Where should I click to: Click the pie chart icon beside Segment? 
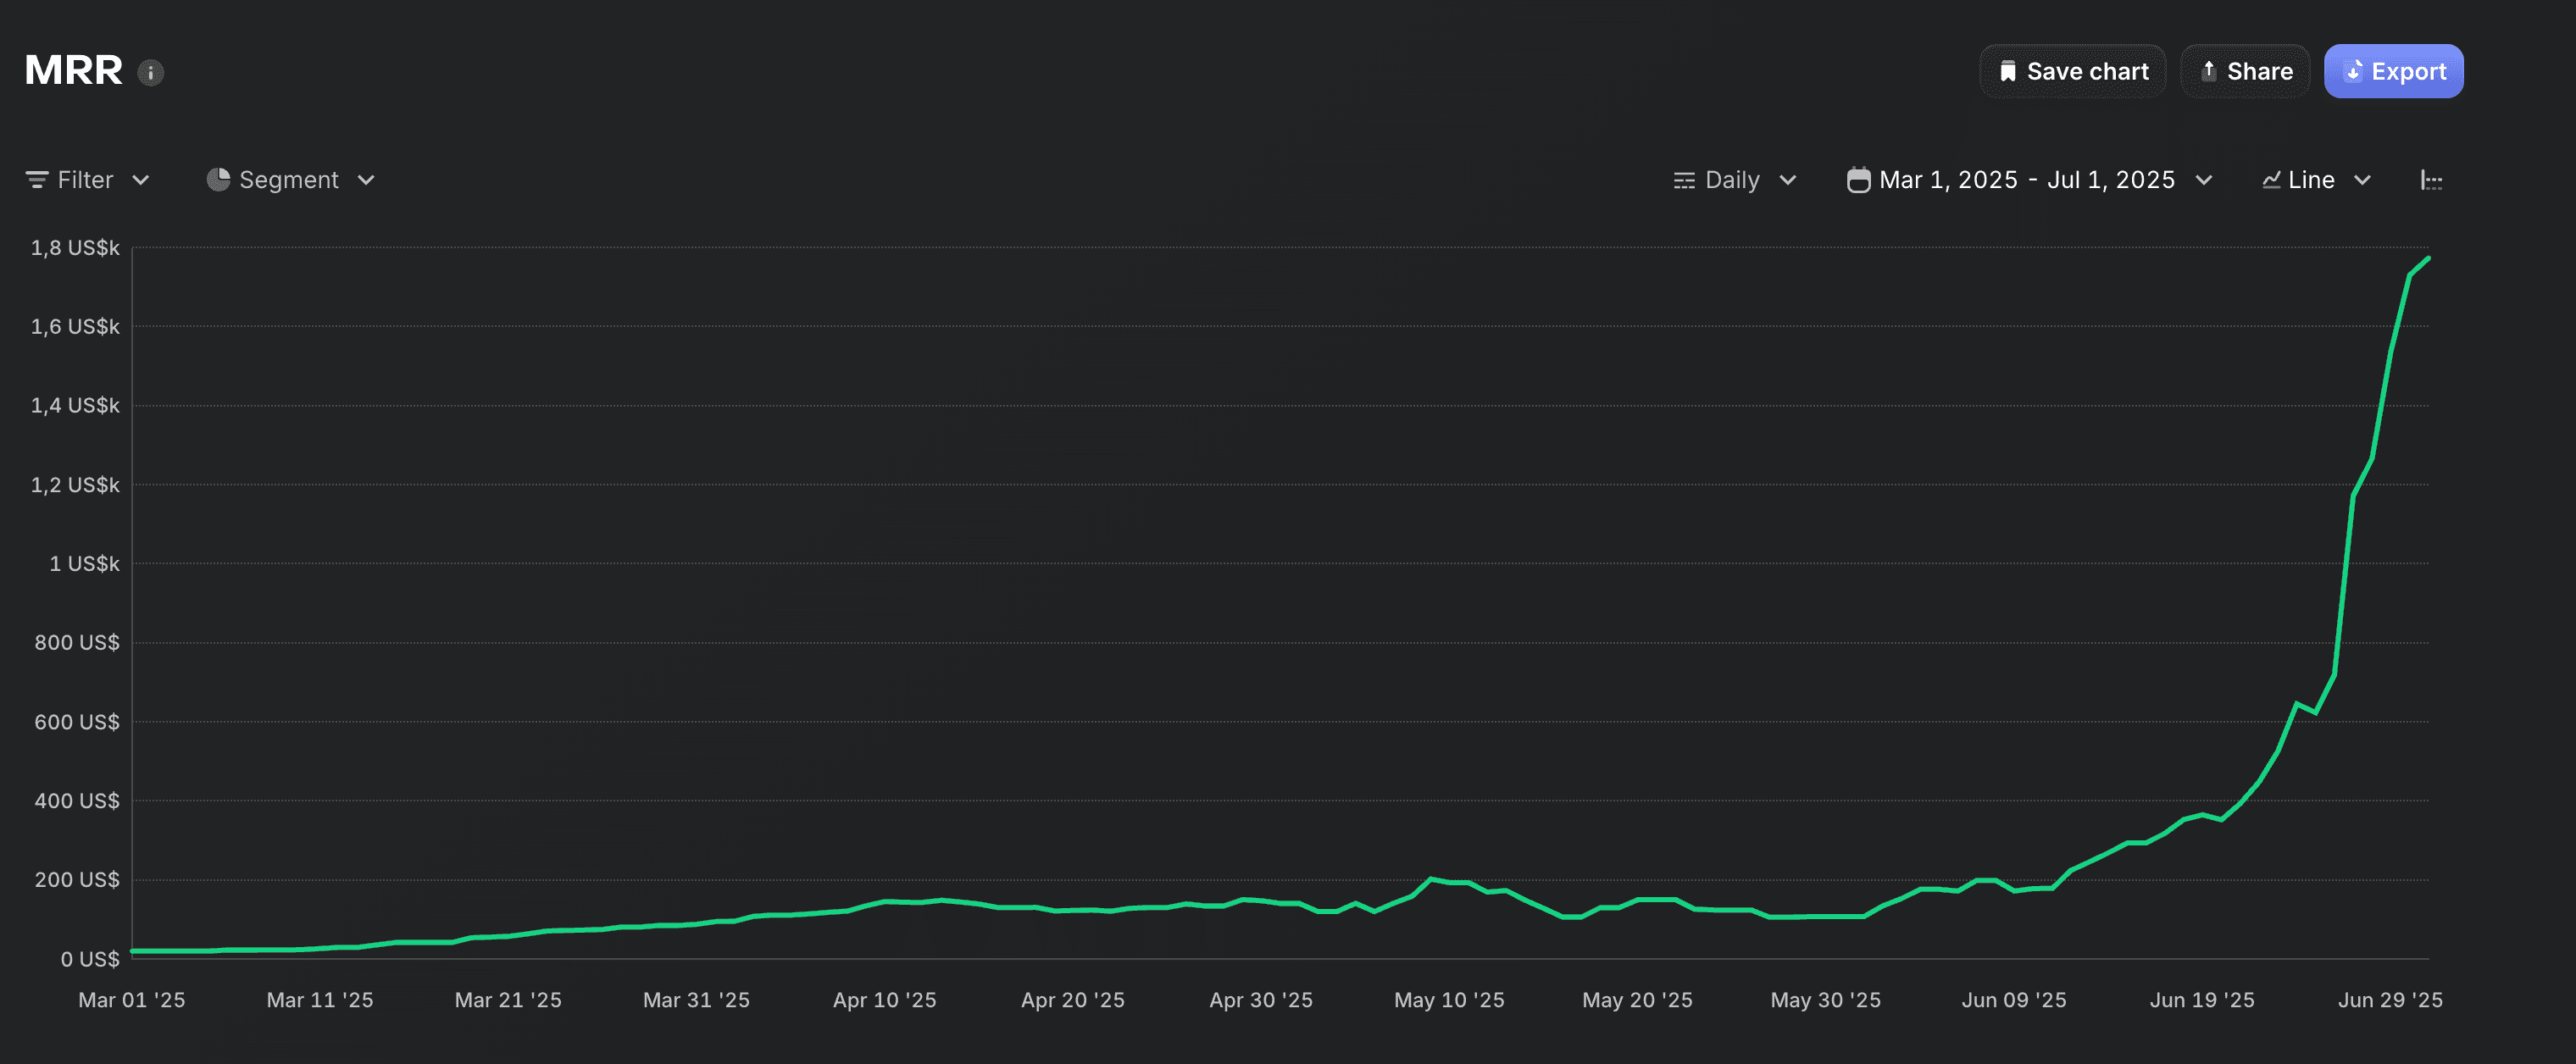coord(218,179)
